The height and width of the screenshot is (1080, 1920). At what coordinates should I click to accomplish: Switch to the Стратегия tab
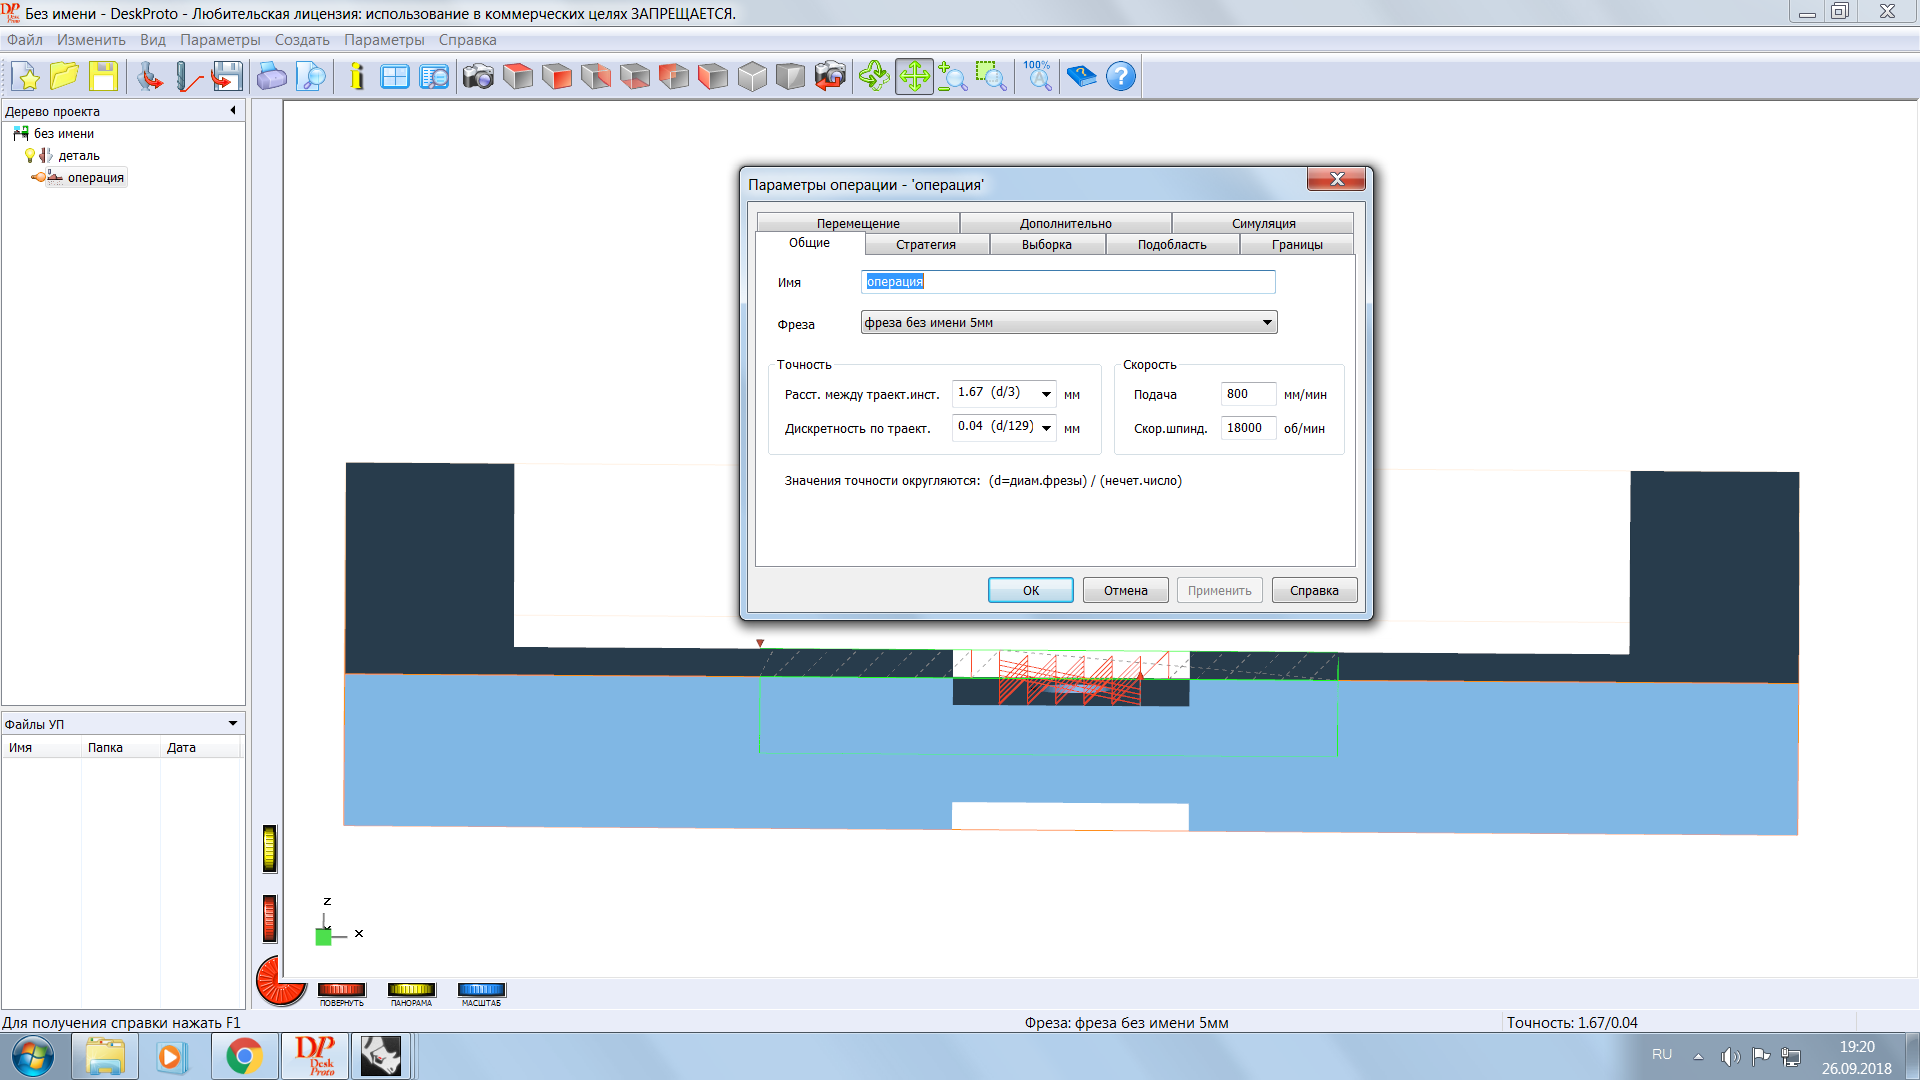pyautogui.click(x=925, y=245)
